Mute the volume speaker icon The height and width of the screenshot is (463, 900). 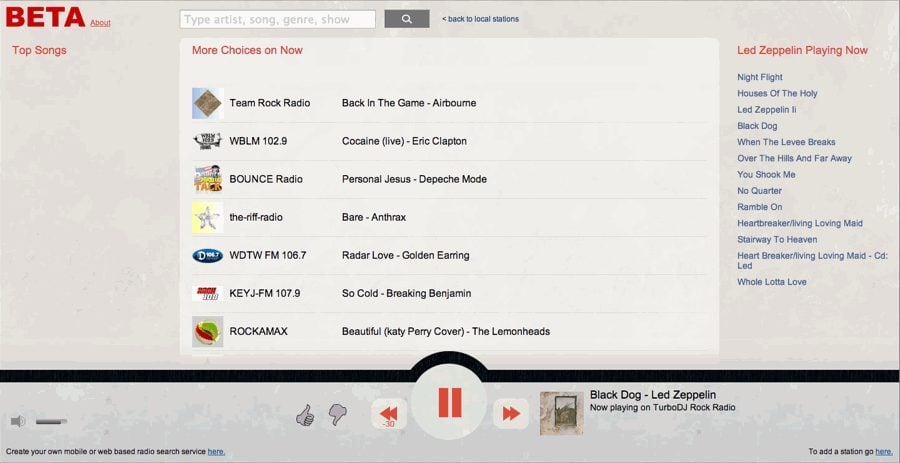[18, 421]
